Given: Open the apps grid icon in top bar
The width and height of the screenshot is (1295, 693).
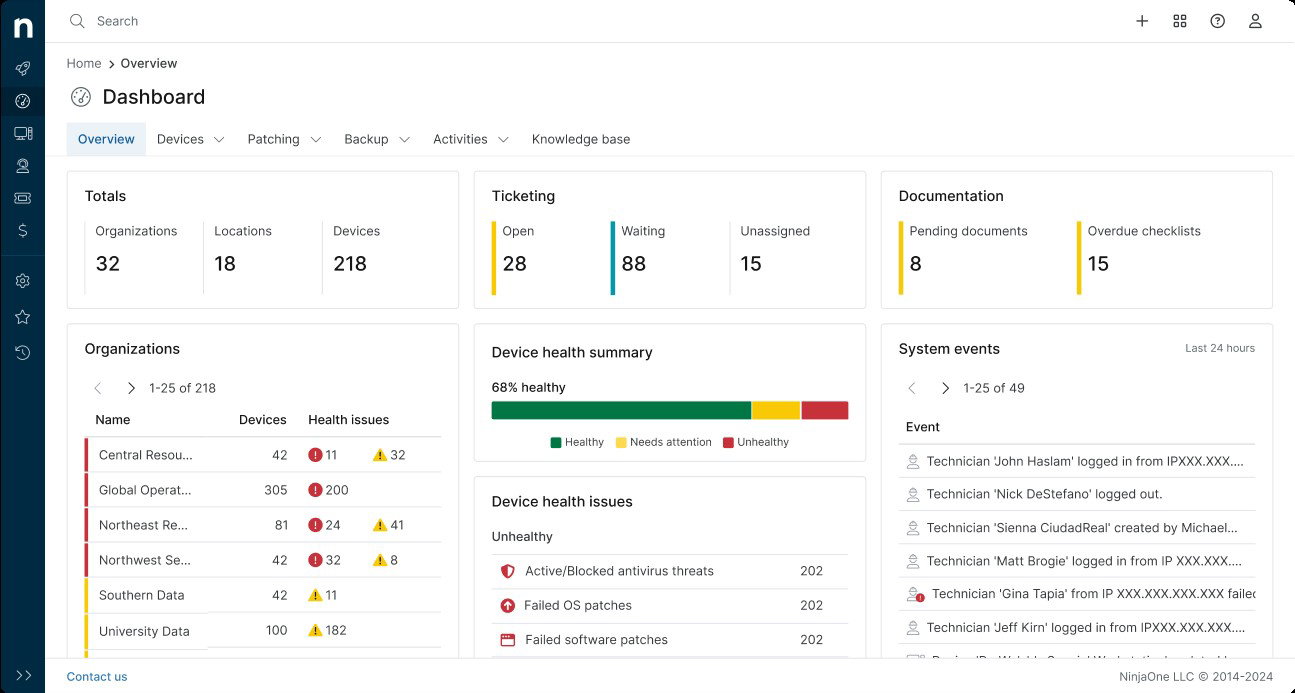Looking at the screenshot, I should coord(1180,20).
